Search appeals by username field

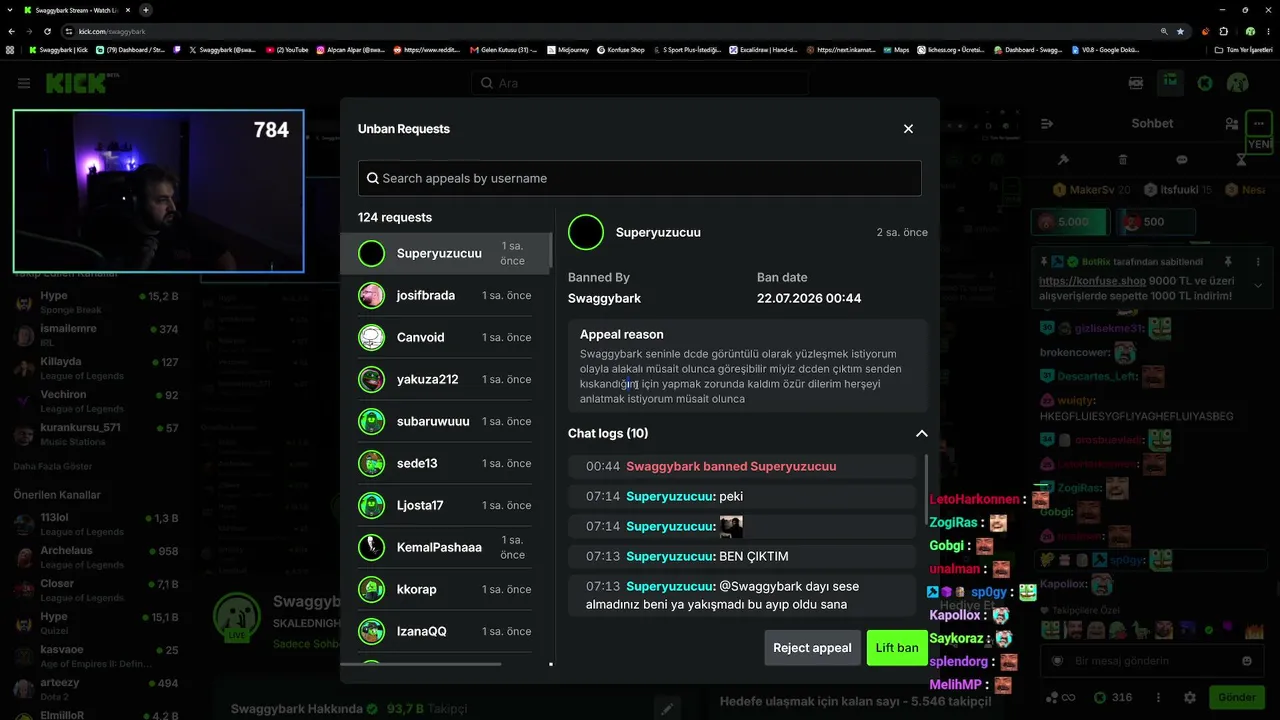pos(640,178)
